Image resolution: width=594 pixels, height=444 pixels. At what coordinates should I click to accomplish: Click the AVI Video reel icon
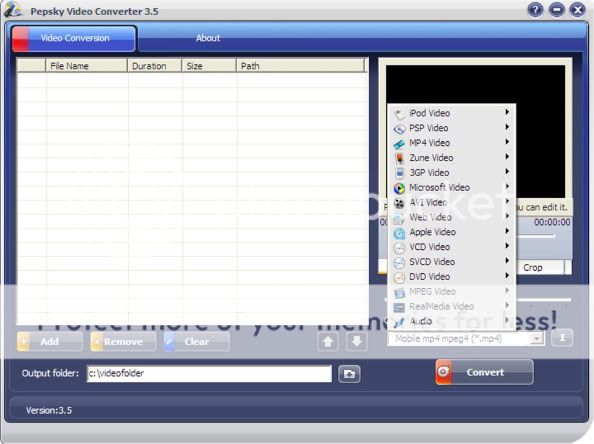pyautogui.click(x=399, y=203)
